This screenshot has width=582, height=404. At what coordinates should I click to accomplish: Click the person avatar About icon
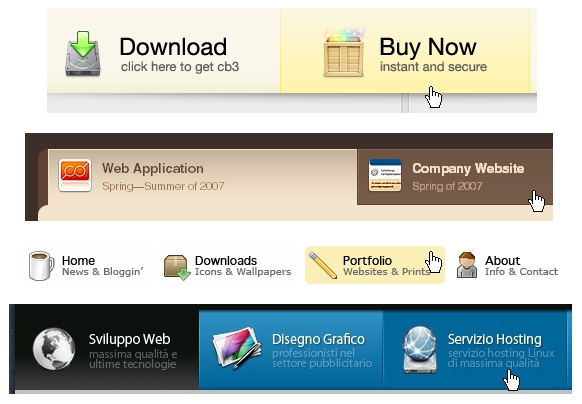coord(467,265)
